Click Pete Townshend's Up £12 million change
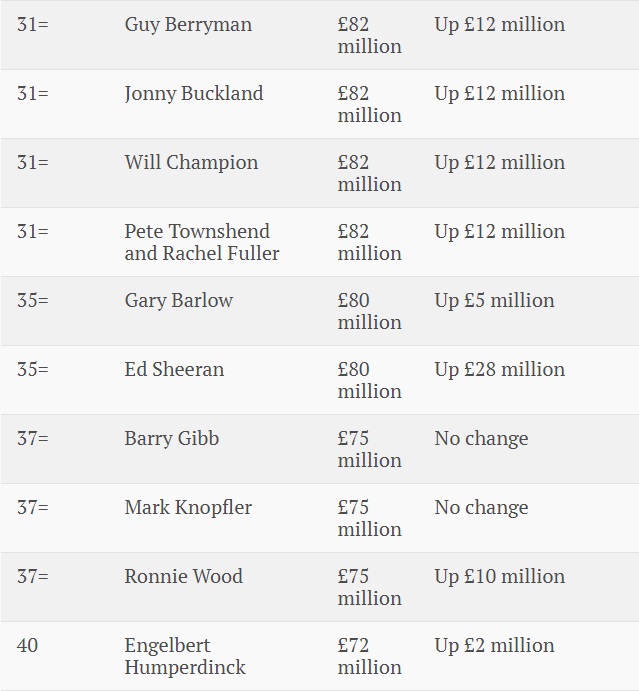 500,232
